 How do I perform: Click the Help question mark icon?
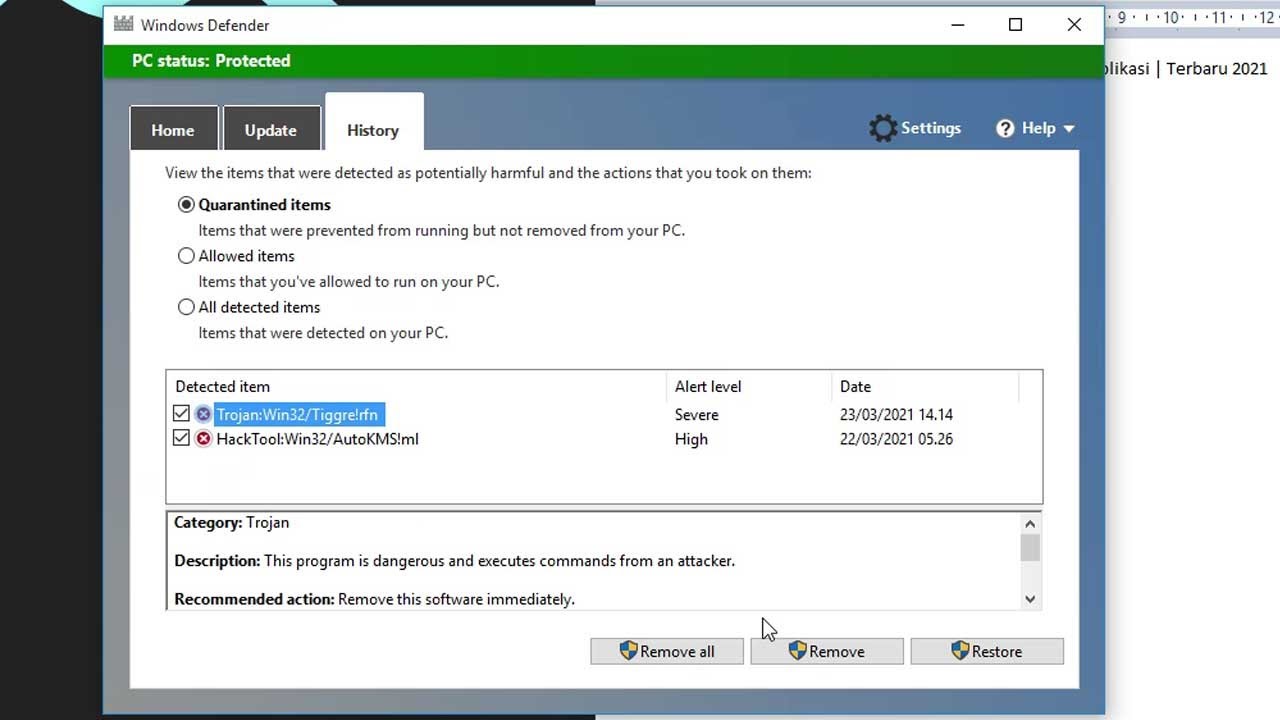[x=1005, y=128]
